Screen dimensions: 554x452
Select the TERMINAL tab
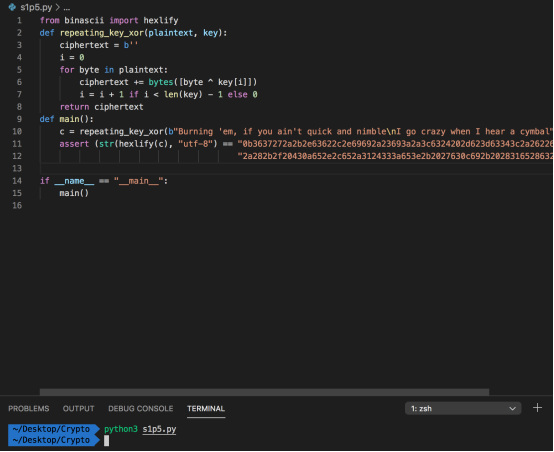pos(206,409)
